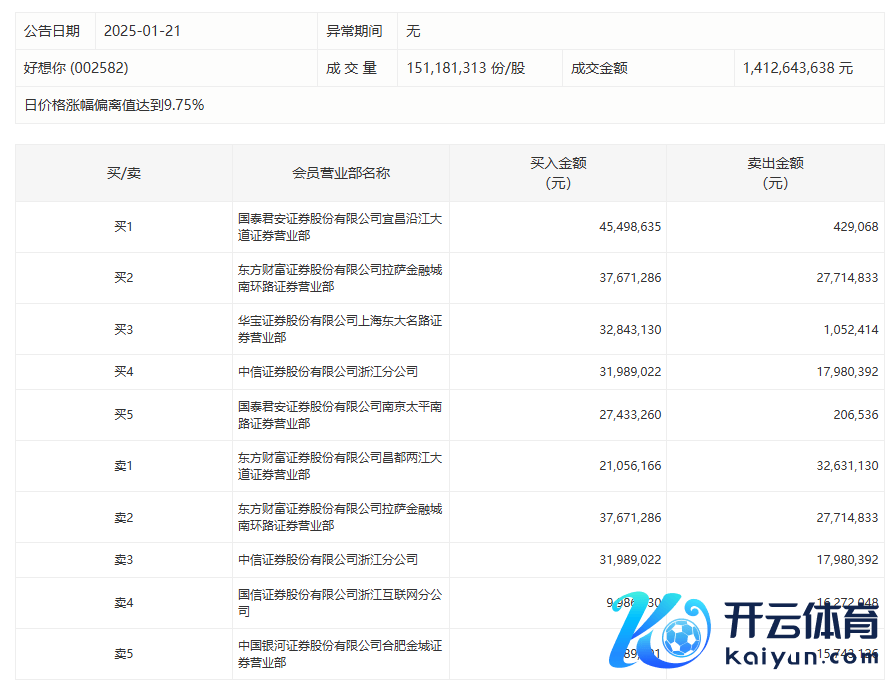Image resolution: width=894 pixels, height=690 pixels.
Task: Click the 卖出金额 (元) column header
Action: (x=775, y=173)
